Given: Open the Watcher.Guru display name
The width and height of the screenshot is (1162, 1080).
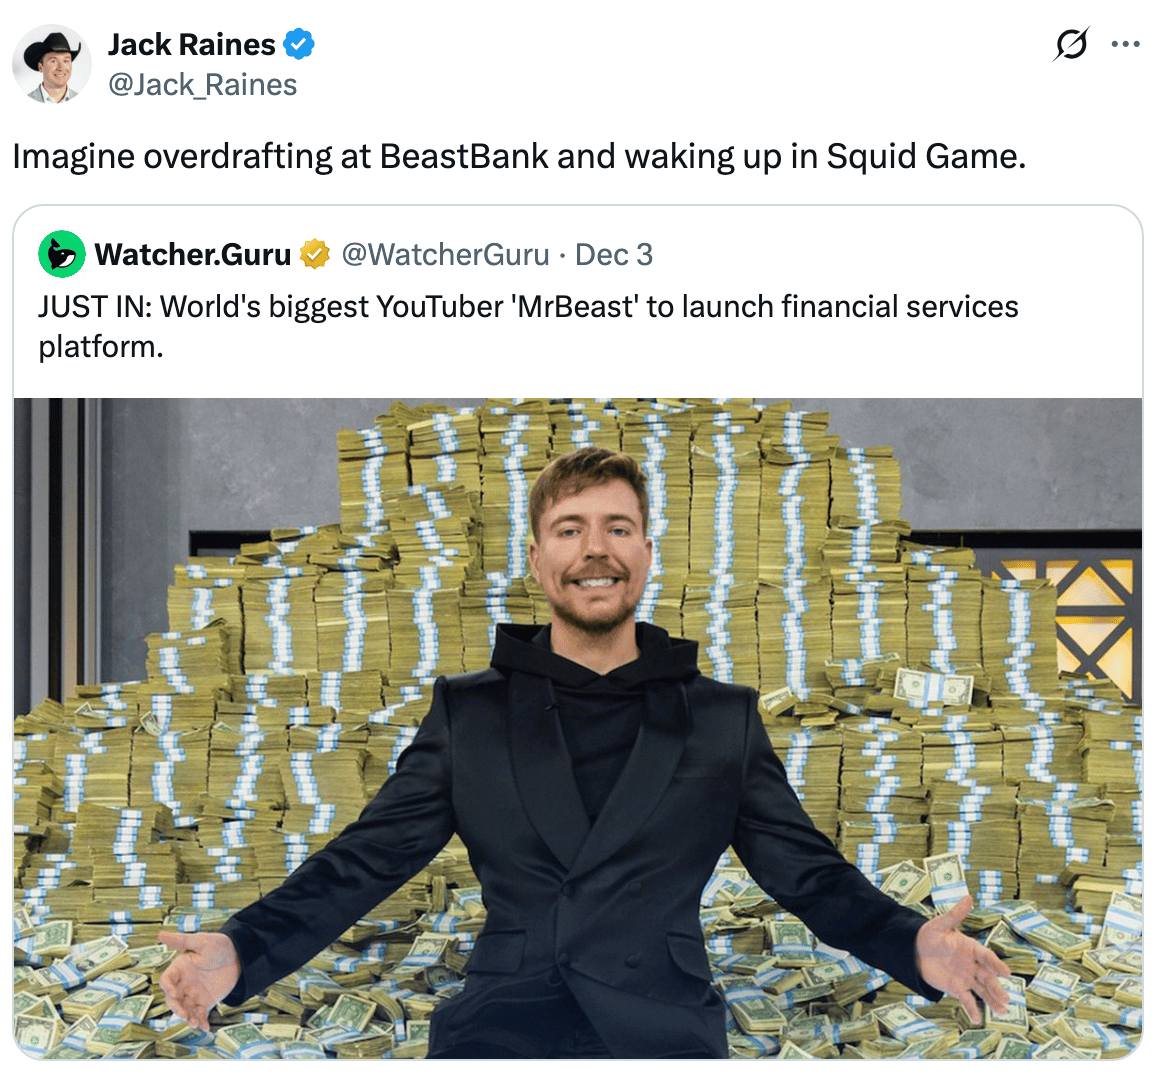Looking at the screenshot, I should [193, 254].
